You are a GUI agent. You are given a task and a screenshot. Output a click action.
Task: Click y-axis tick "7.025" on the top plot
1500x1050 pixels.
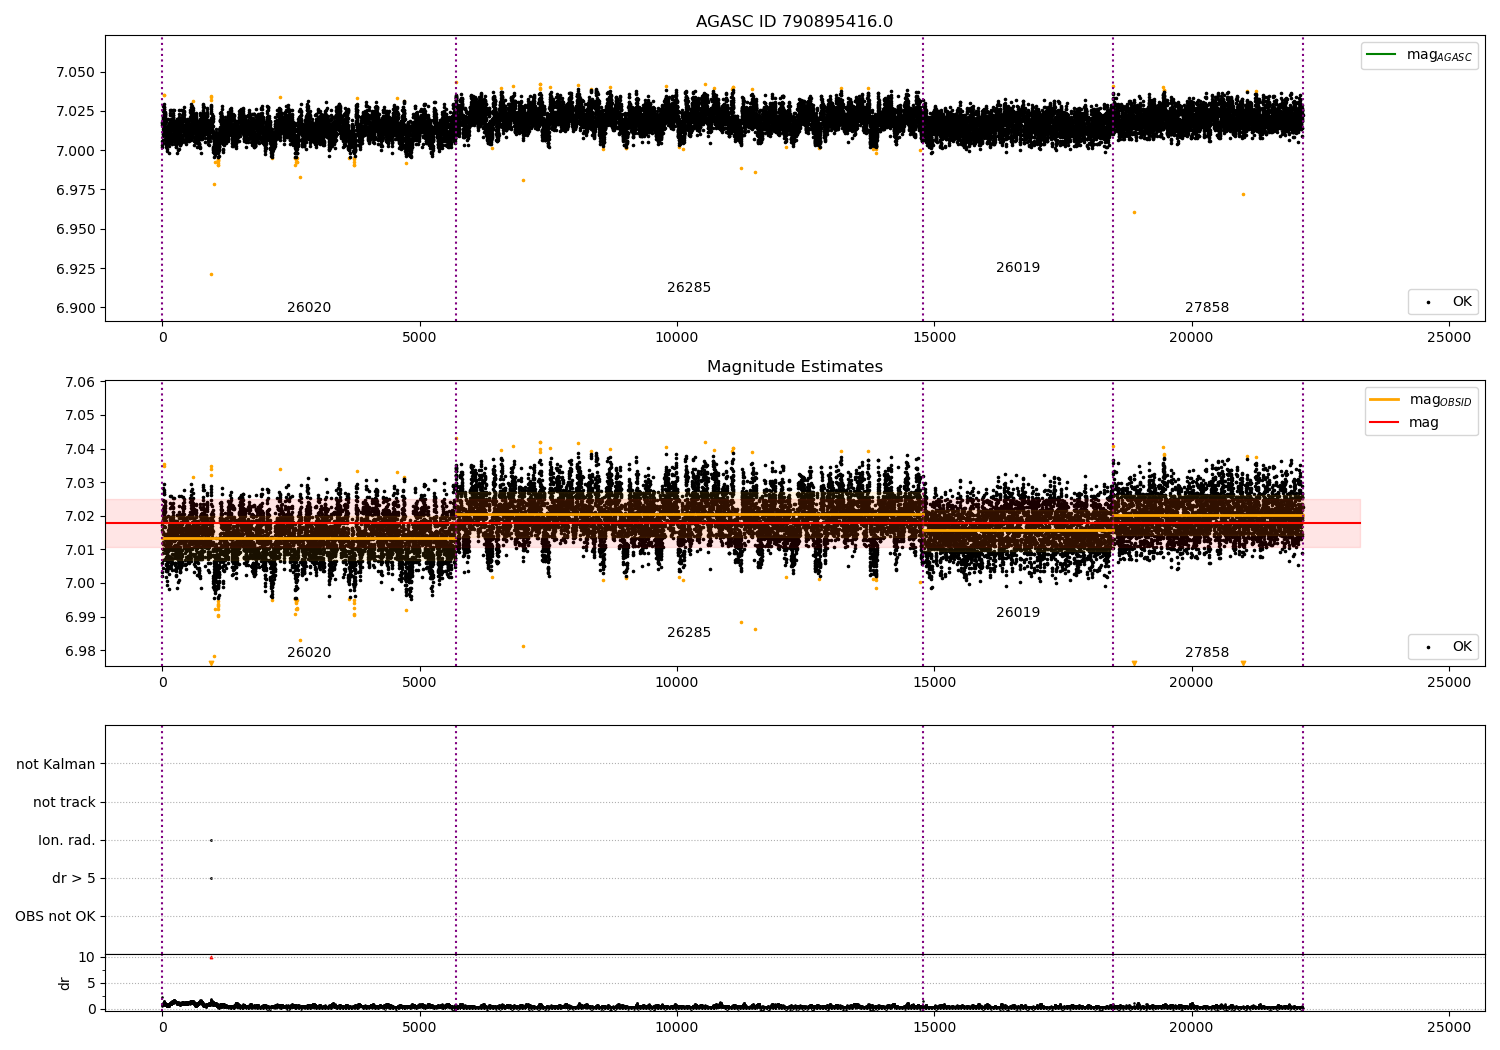click(x=75, y=111)
